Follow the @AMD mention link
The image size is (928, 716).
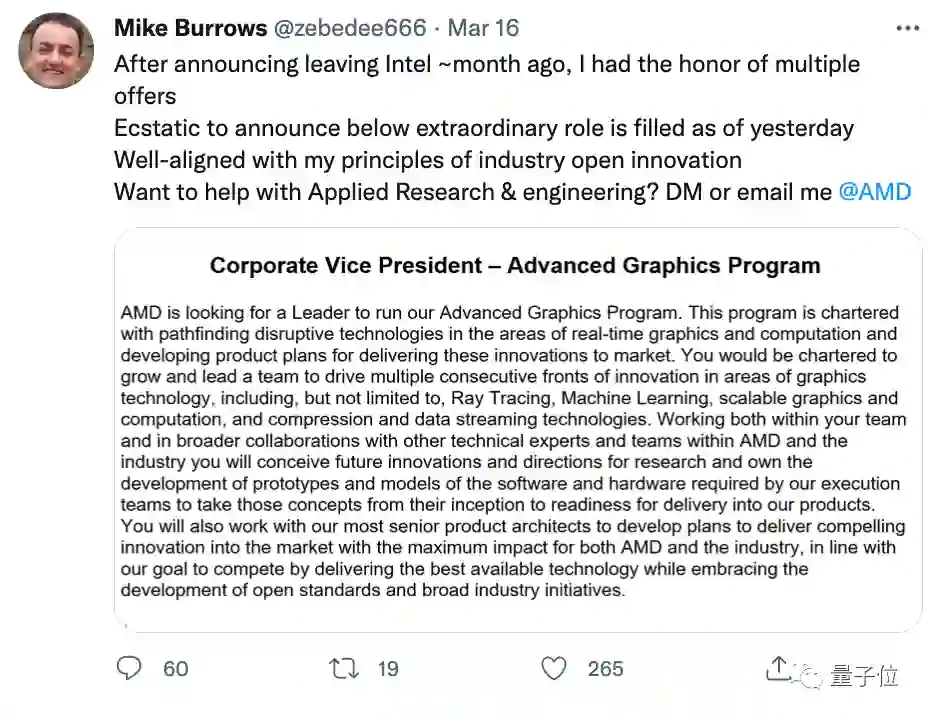[874, 191]
